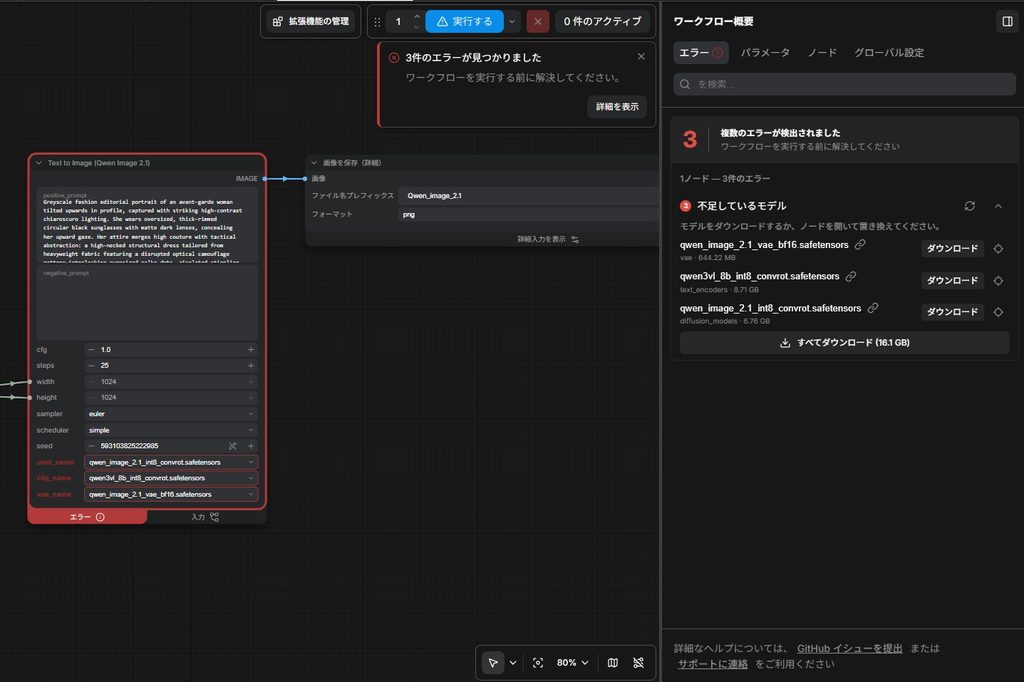Collapse the 不足しているモデル section
The image size is (1024, 682).
pyautogui.click(x=998, y=206)
